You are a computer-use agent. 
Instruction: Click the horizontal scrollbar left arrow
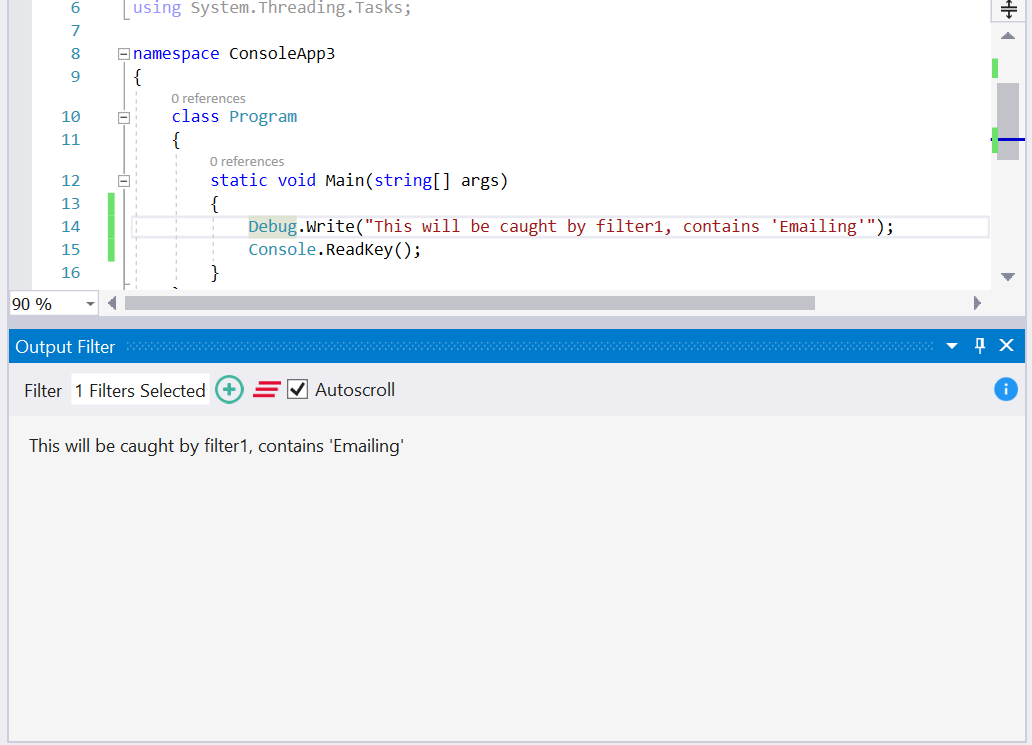pos(112,303)
